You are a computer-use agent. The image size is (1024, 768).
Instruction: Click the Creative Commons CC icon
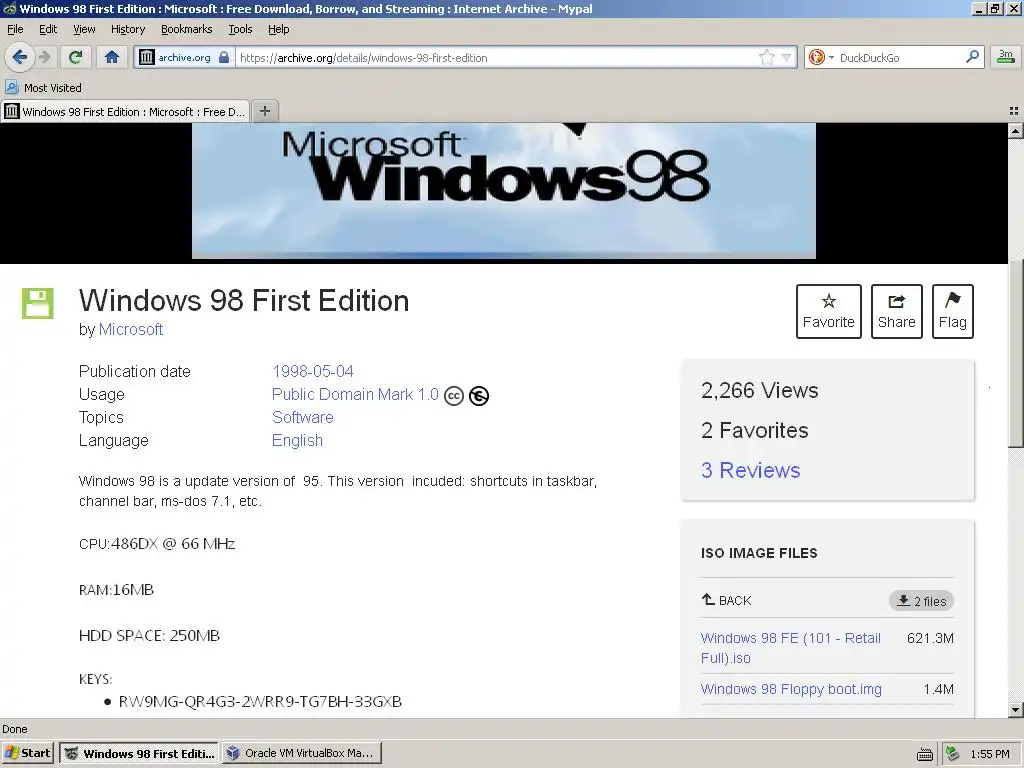pyautogui.click(x=454, y=396)
